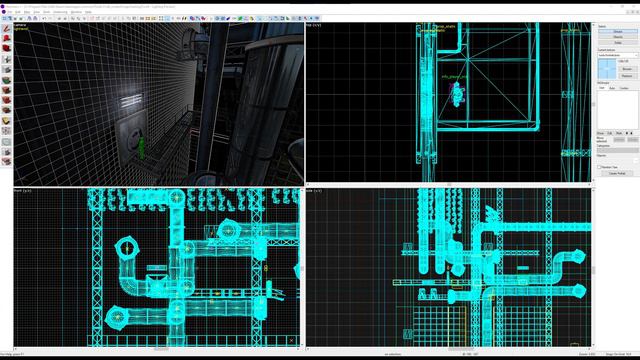Select the Vertex manipulation tool
The height and width of the screenshot is (360, 640).
click(6, 131)
